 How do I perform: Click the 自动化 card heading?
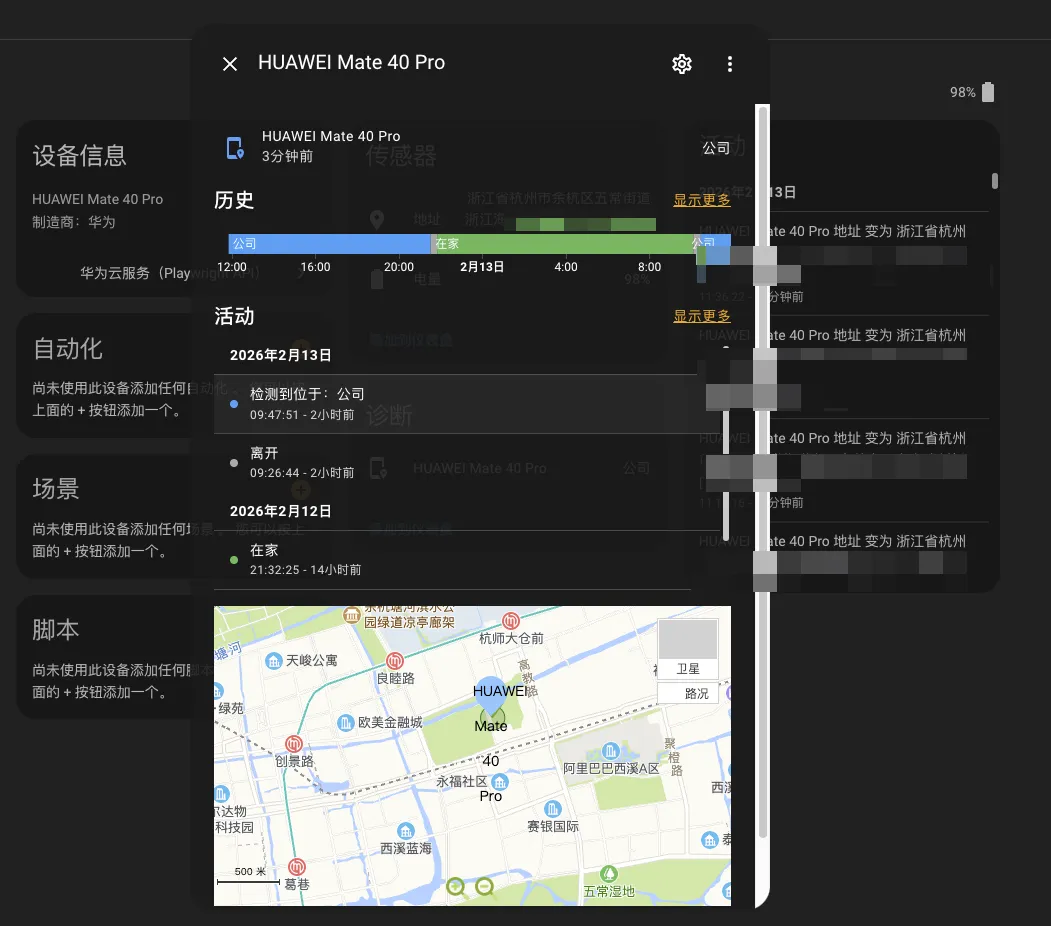tap(67, 348)
